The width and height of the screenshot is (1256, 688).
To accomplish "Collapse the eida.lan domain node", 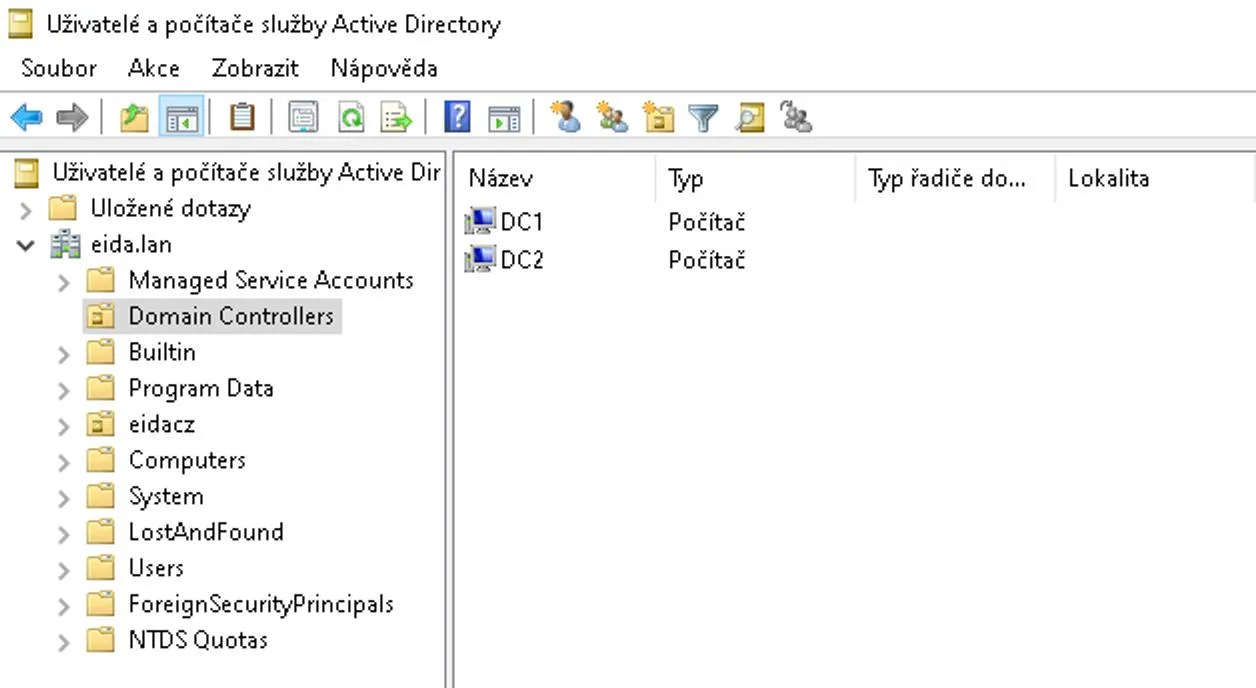I will coord(27,245).
